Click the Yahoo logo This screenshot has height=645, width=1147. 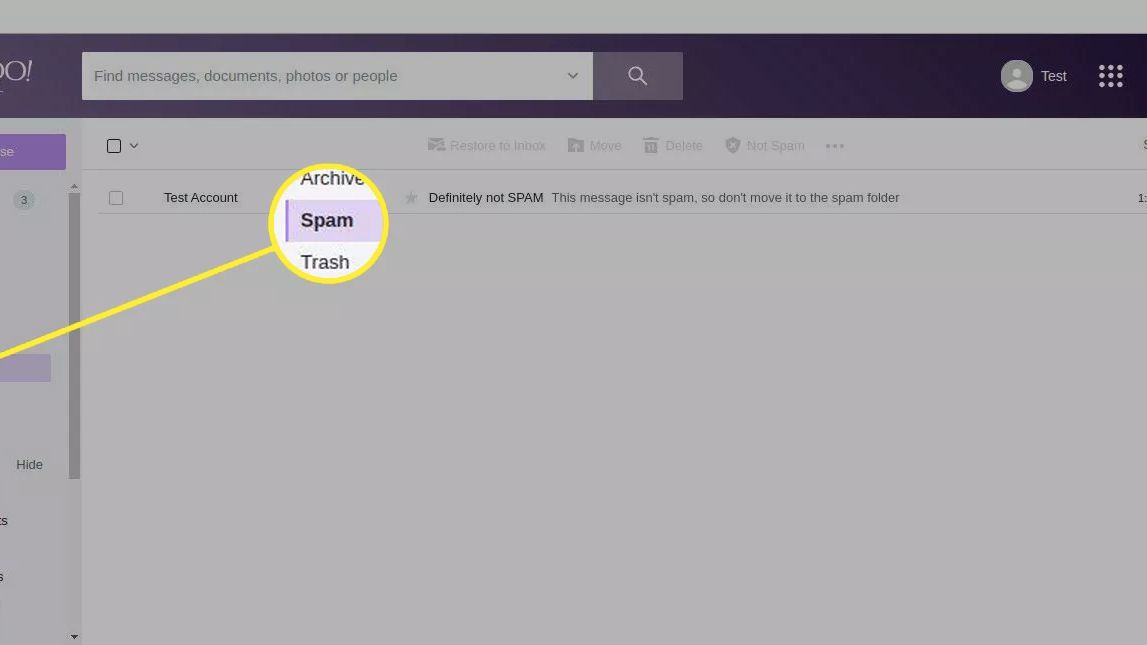coord(15,72)
